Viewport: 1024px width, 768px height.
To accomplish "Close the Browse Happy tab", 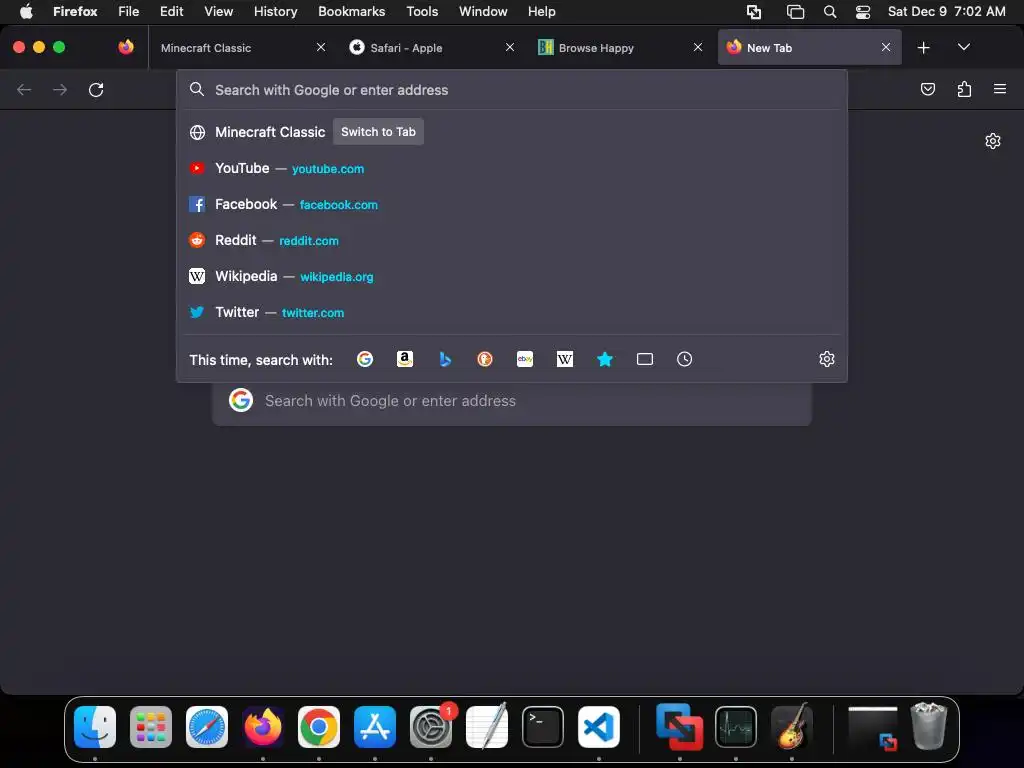I will 697,47.
